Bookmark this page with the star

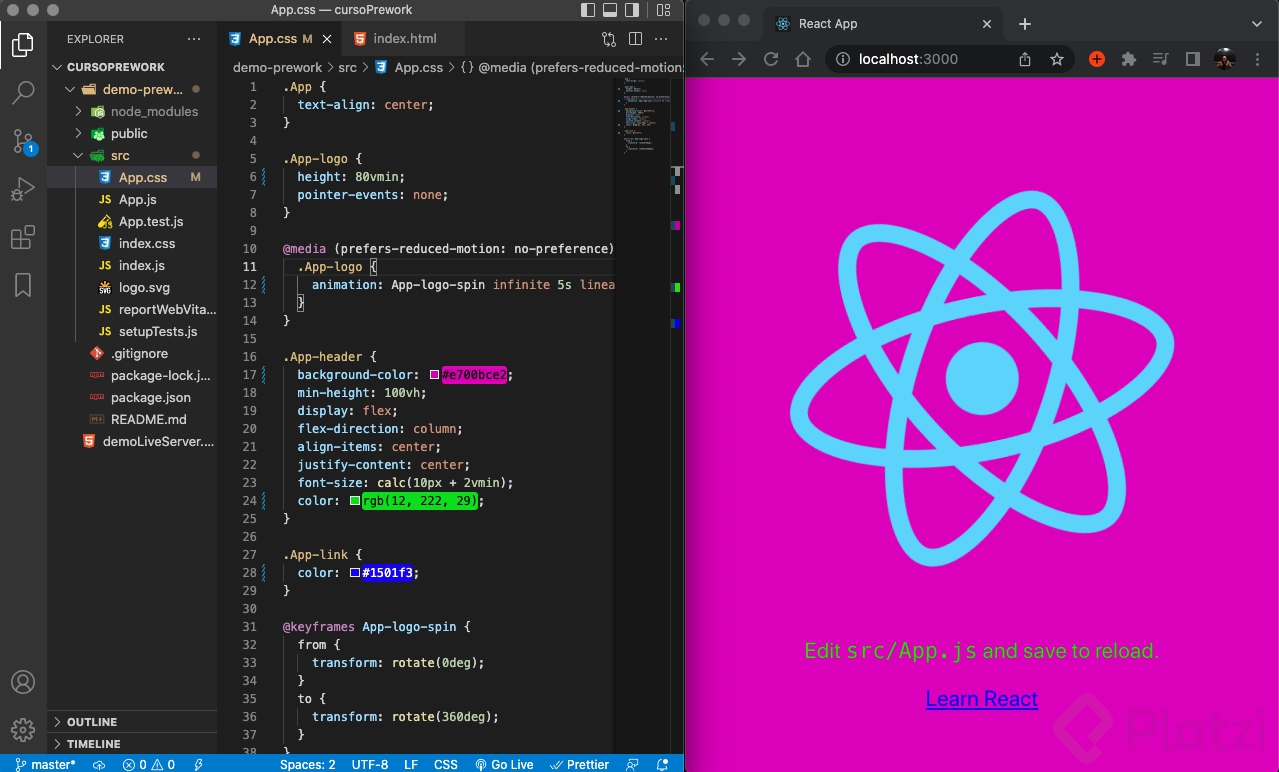1057,59
